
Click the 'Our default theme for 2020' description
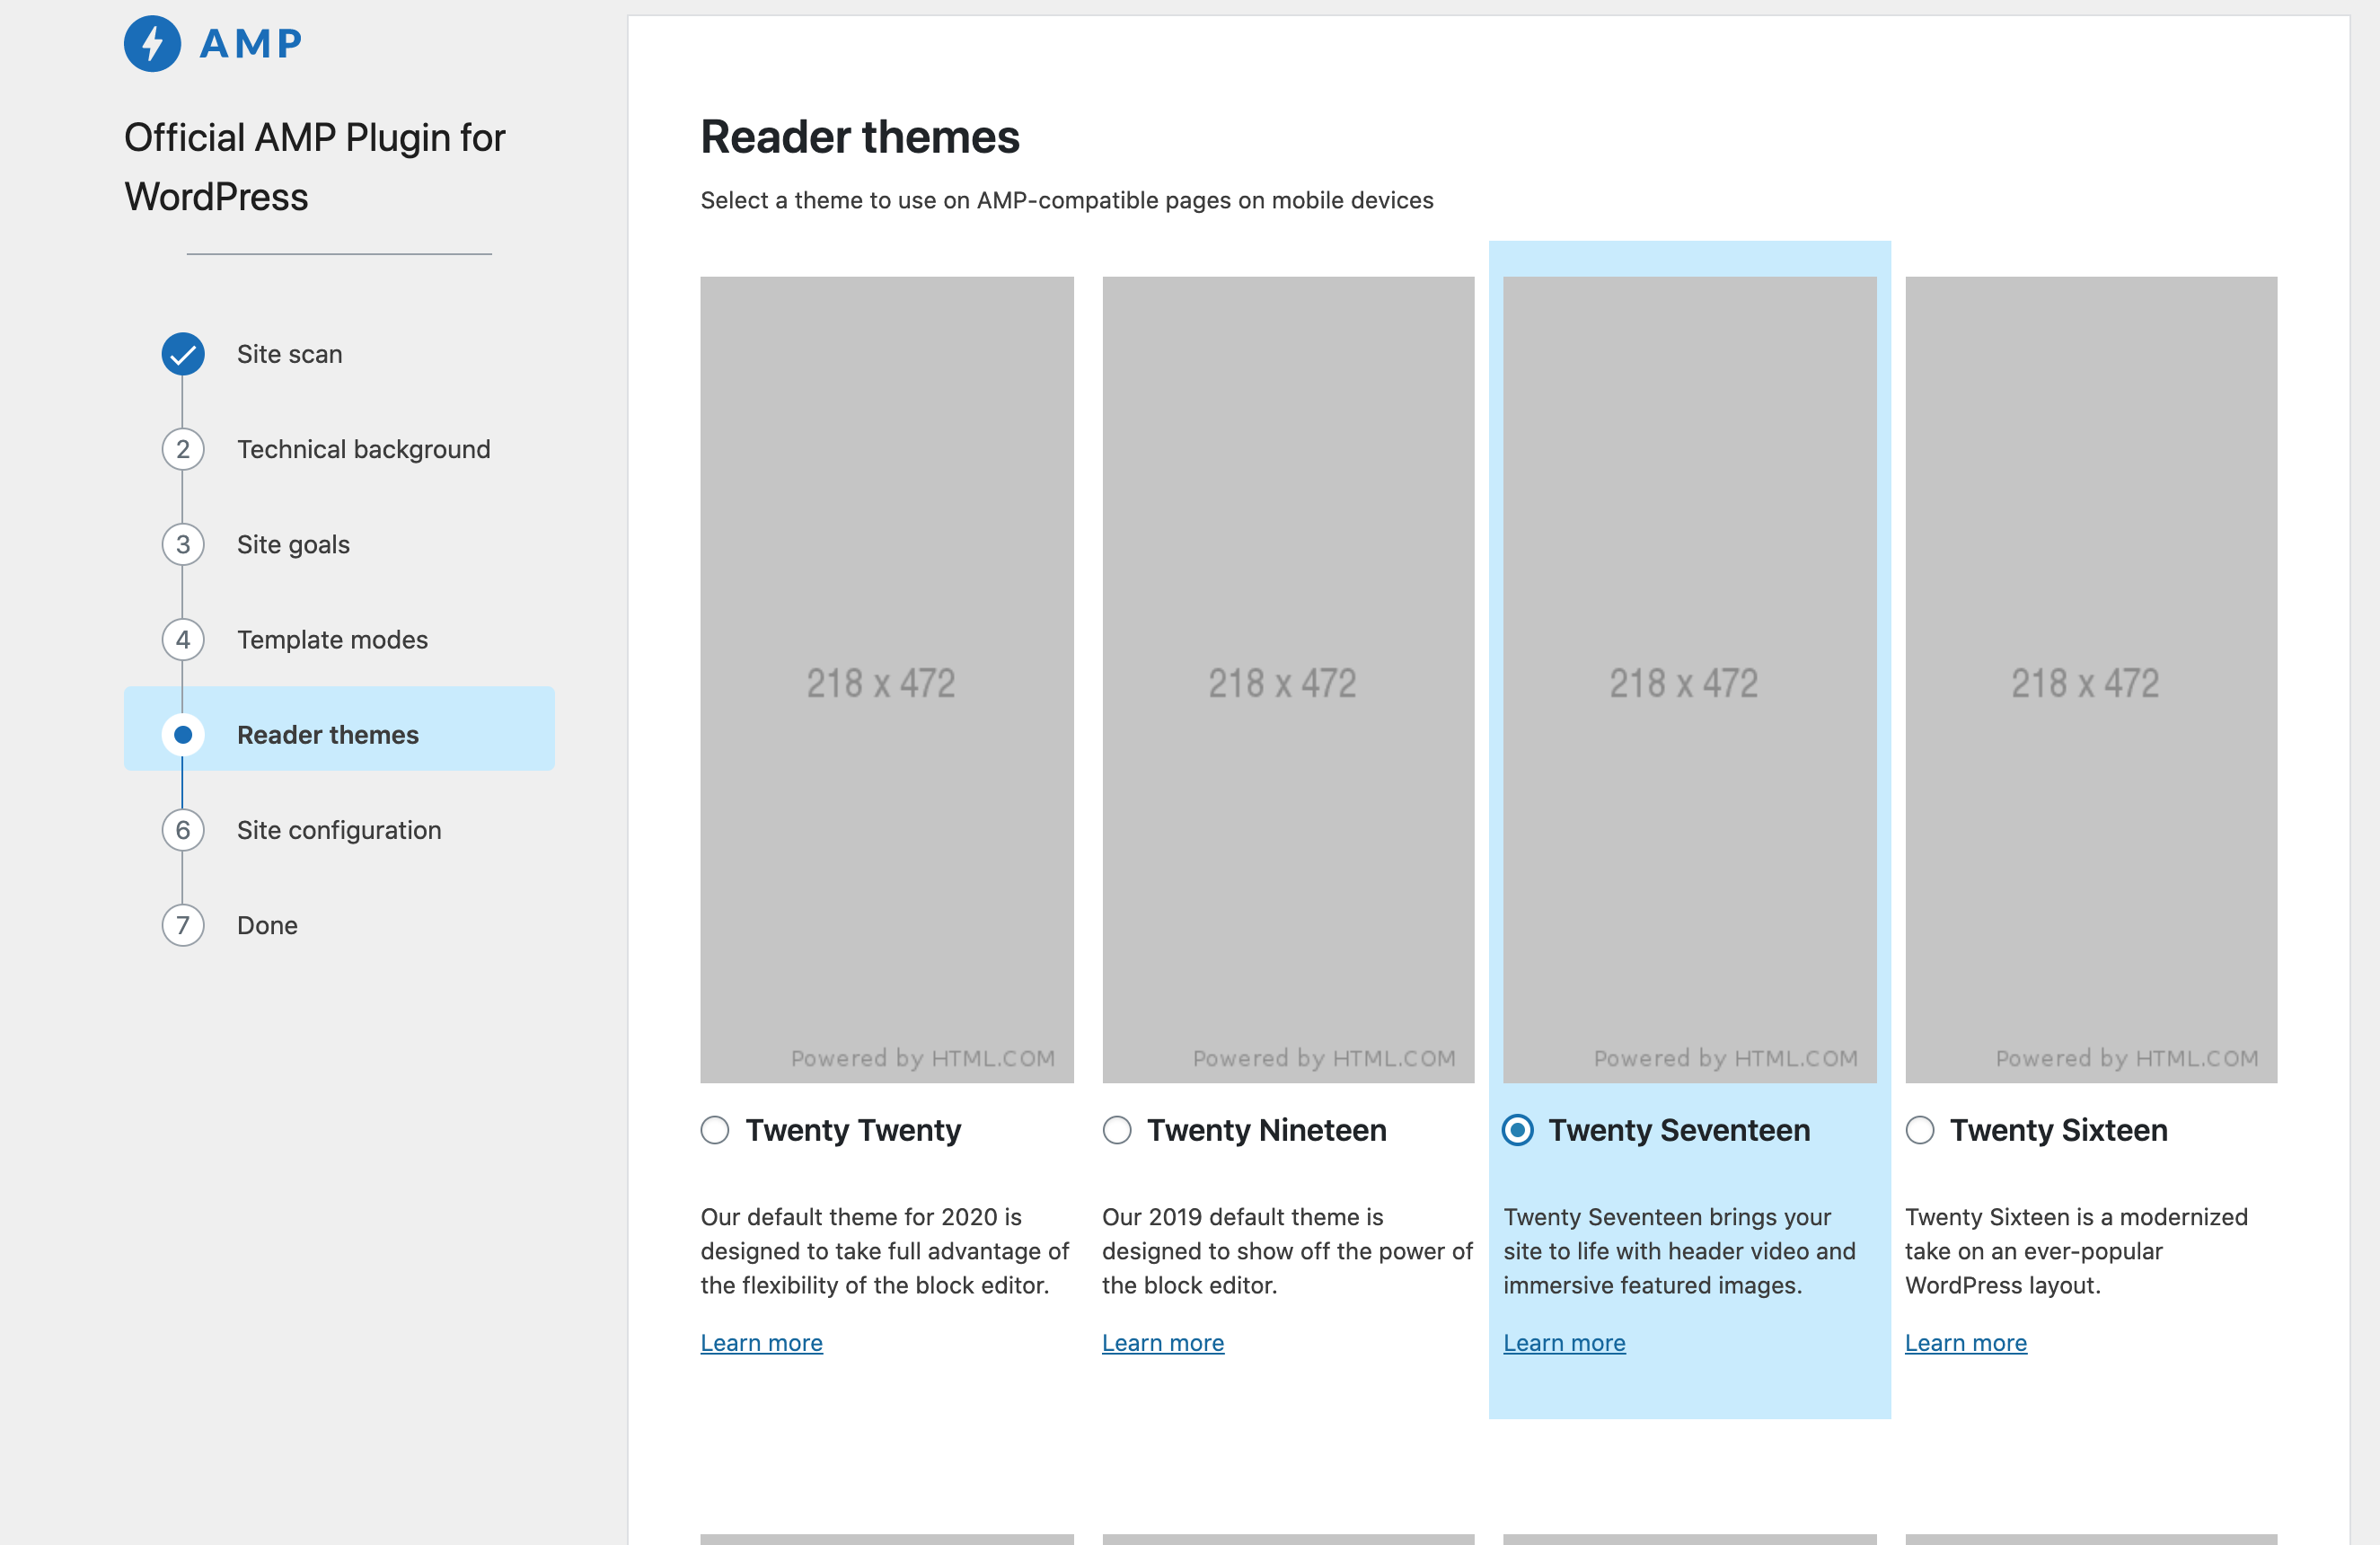885,1251
